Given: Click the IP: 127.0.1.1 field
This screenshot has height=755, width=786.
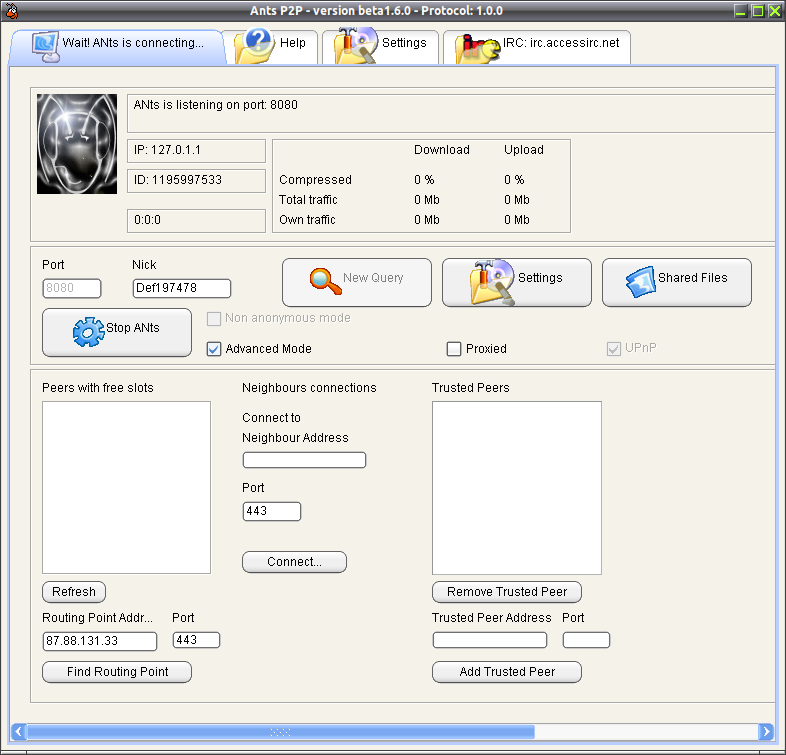Looking at the screenshot, I should [196, 150].
